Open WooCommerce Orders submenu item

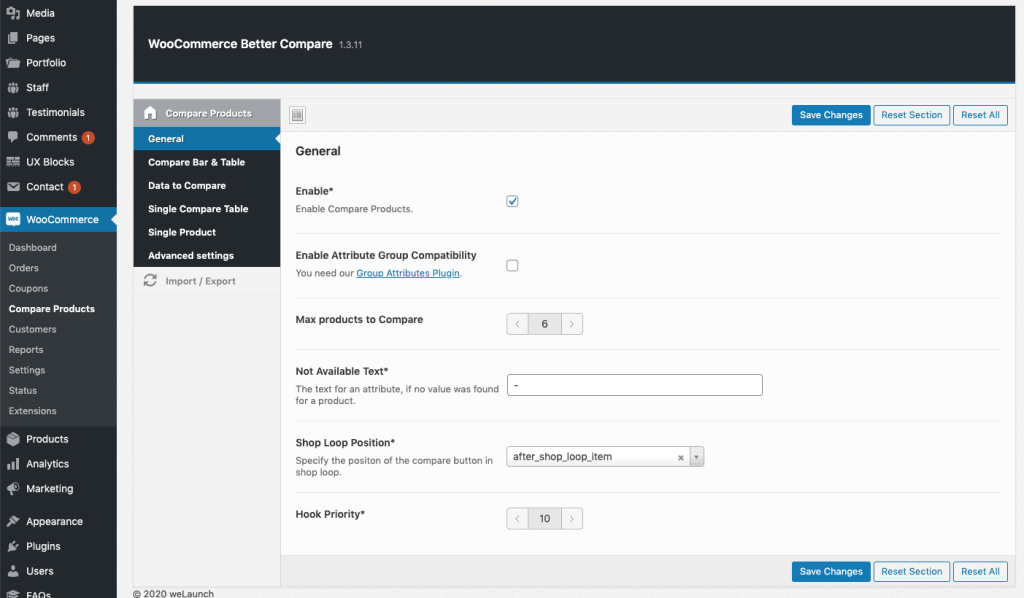[x=24, y=268]
